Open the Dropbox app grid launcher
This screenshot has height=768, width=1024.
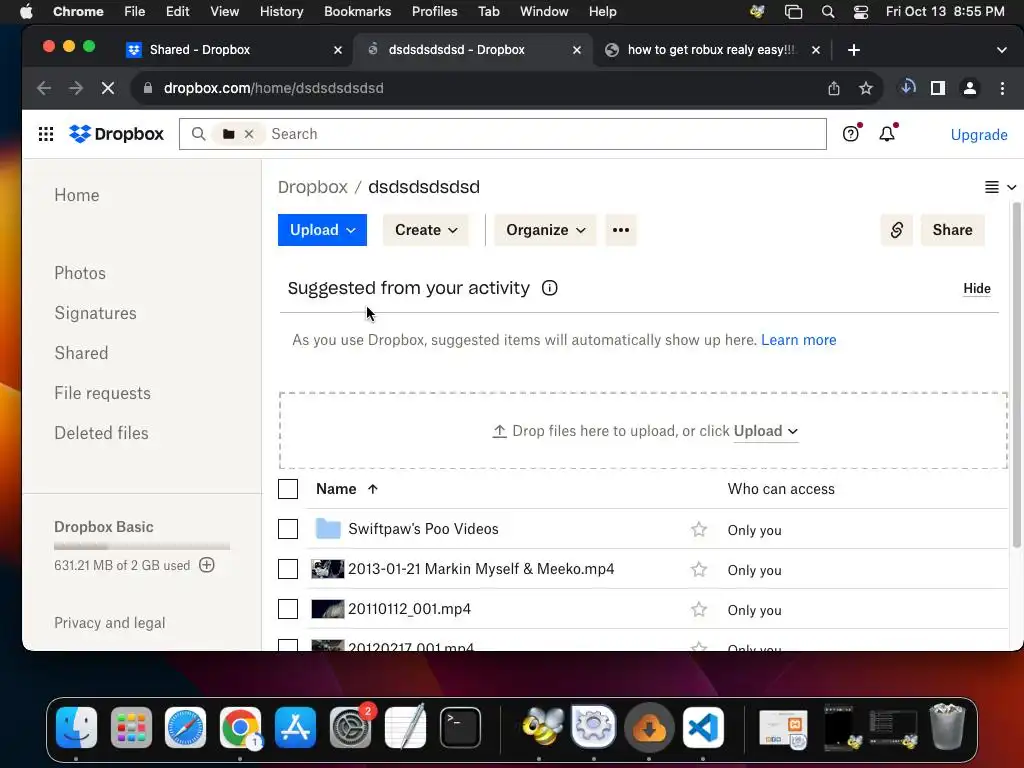[46, 134]
